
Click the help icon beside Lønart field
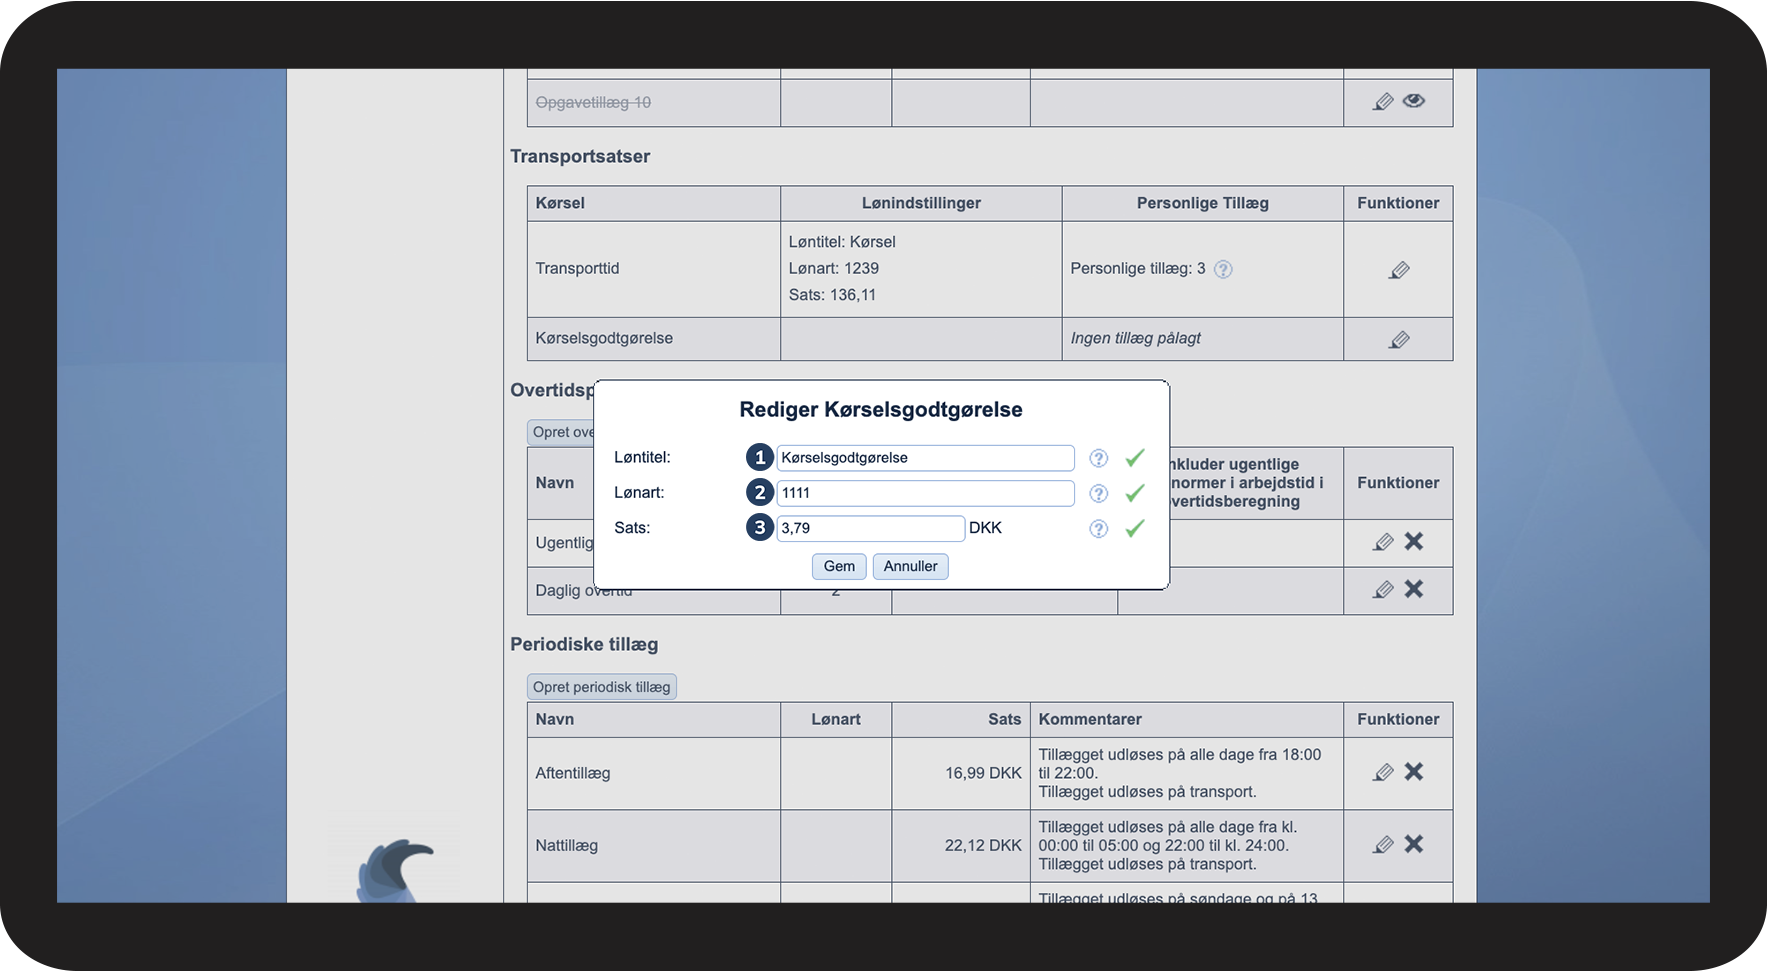point(1098,493)
